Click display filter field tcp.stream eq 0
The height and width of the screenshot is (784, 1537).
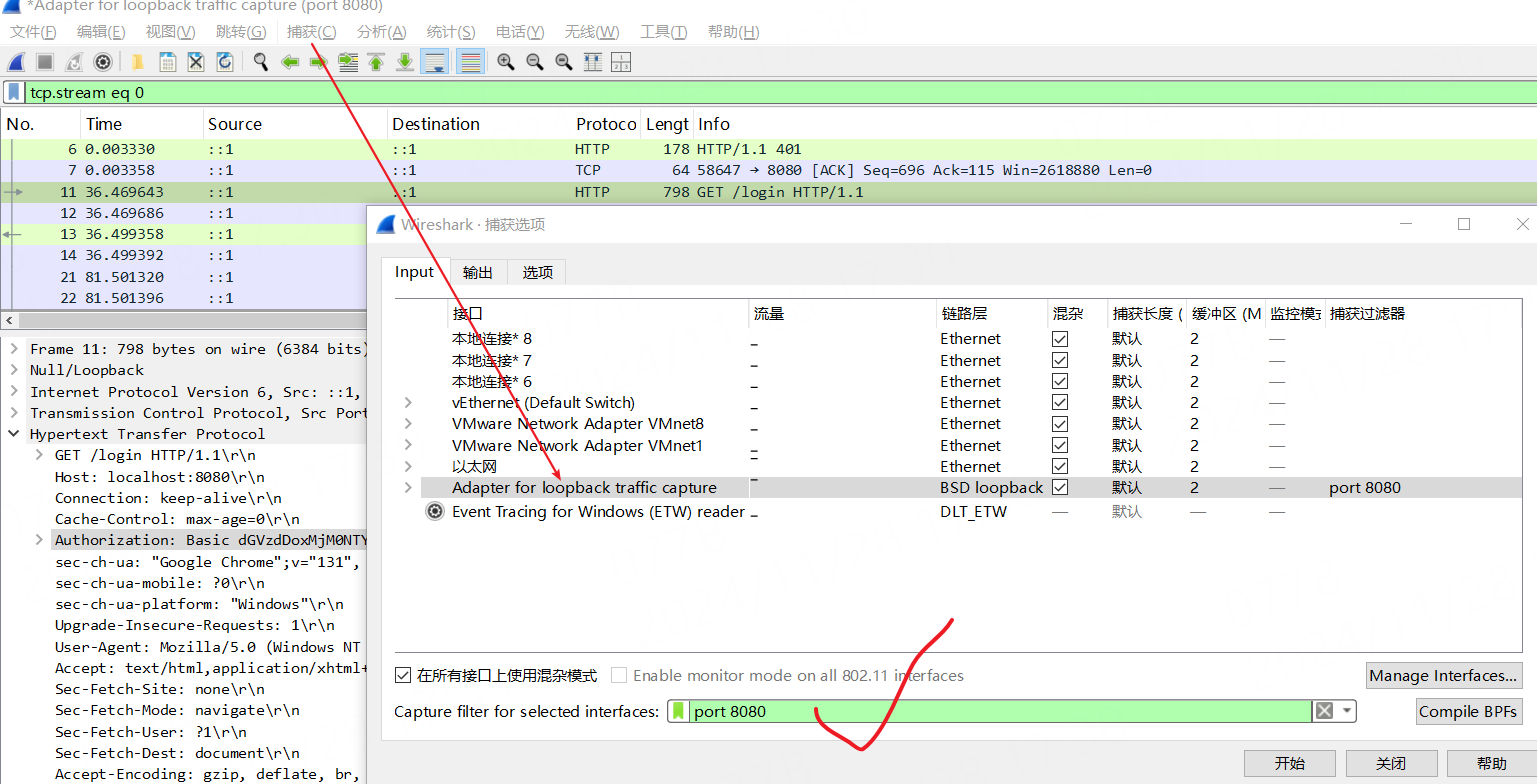[780, 93]
